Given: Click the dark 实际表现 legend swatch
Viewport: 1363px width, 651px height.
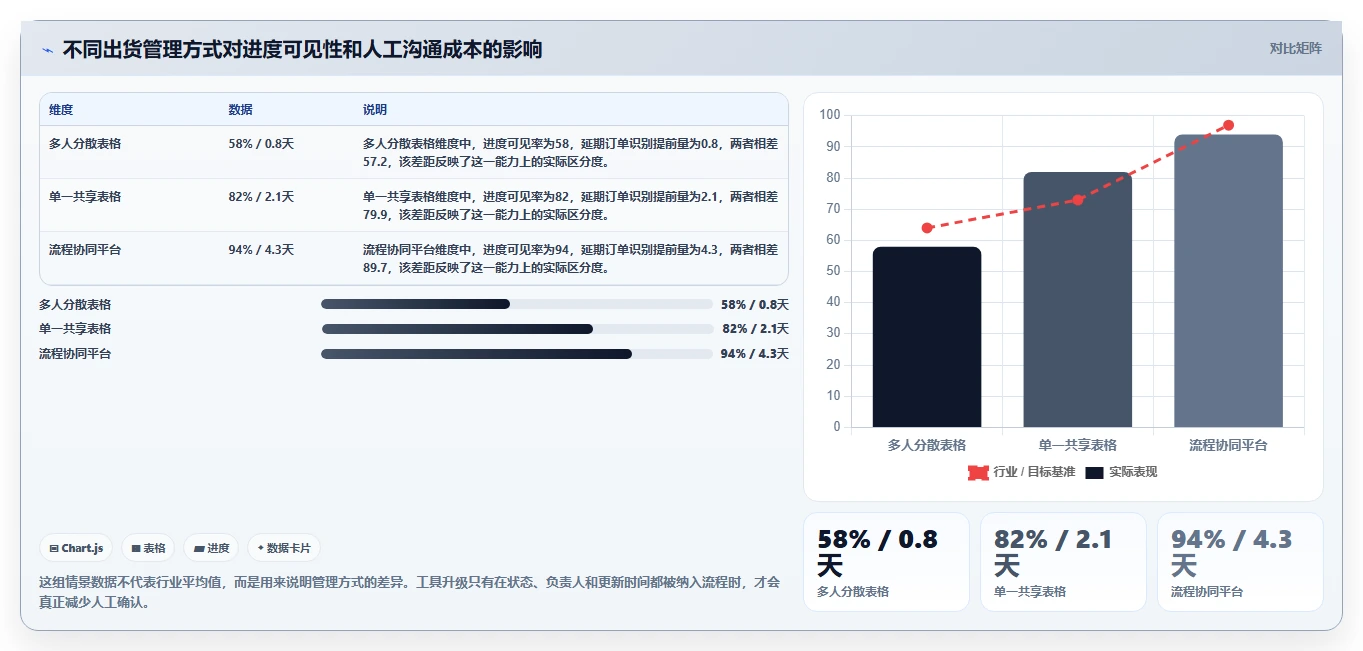Looking at the screenshot, I should 1094,472.
